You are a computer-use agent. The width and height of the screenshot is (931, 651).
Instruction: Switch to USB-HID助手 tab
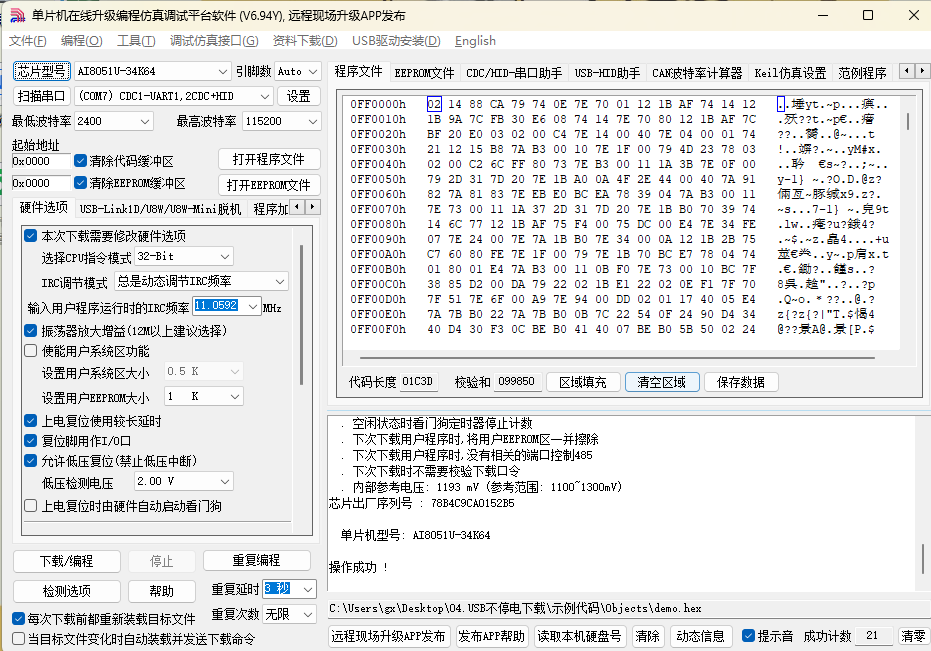[607, 73]
